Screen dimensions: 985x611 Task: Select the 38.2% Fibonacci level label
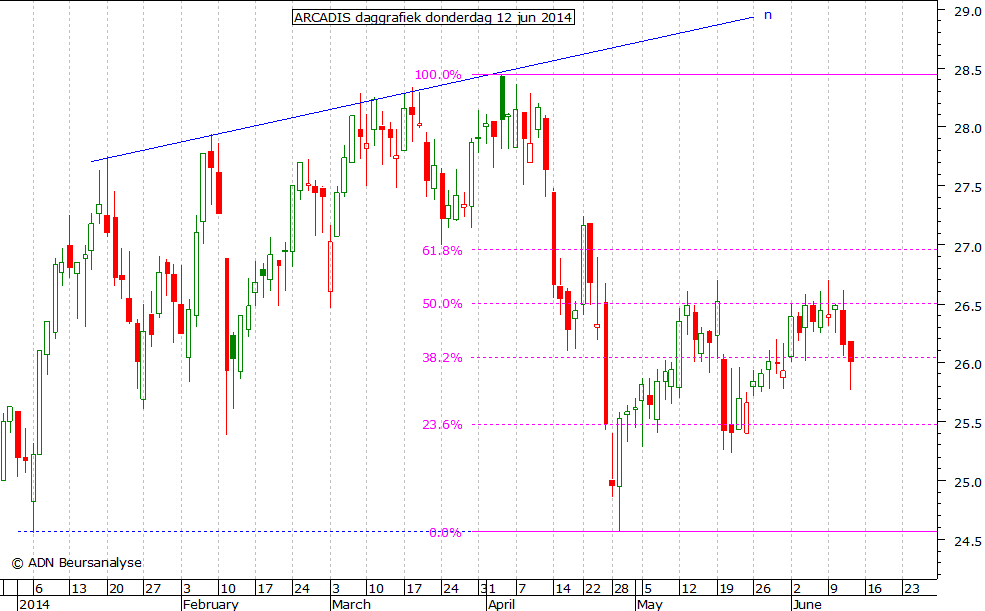[x=442, y=358]
